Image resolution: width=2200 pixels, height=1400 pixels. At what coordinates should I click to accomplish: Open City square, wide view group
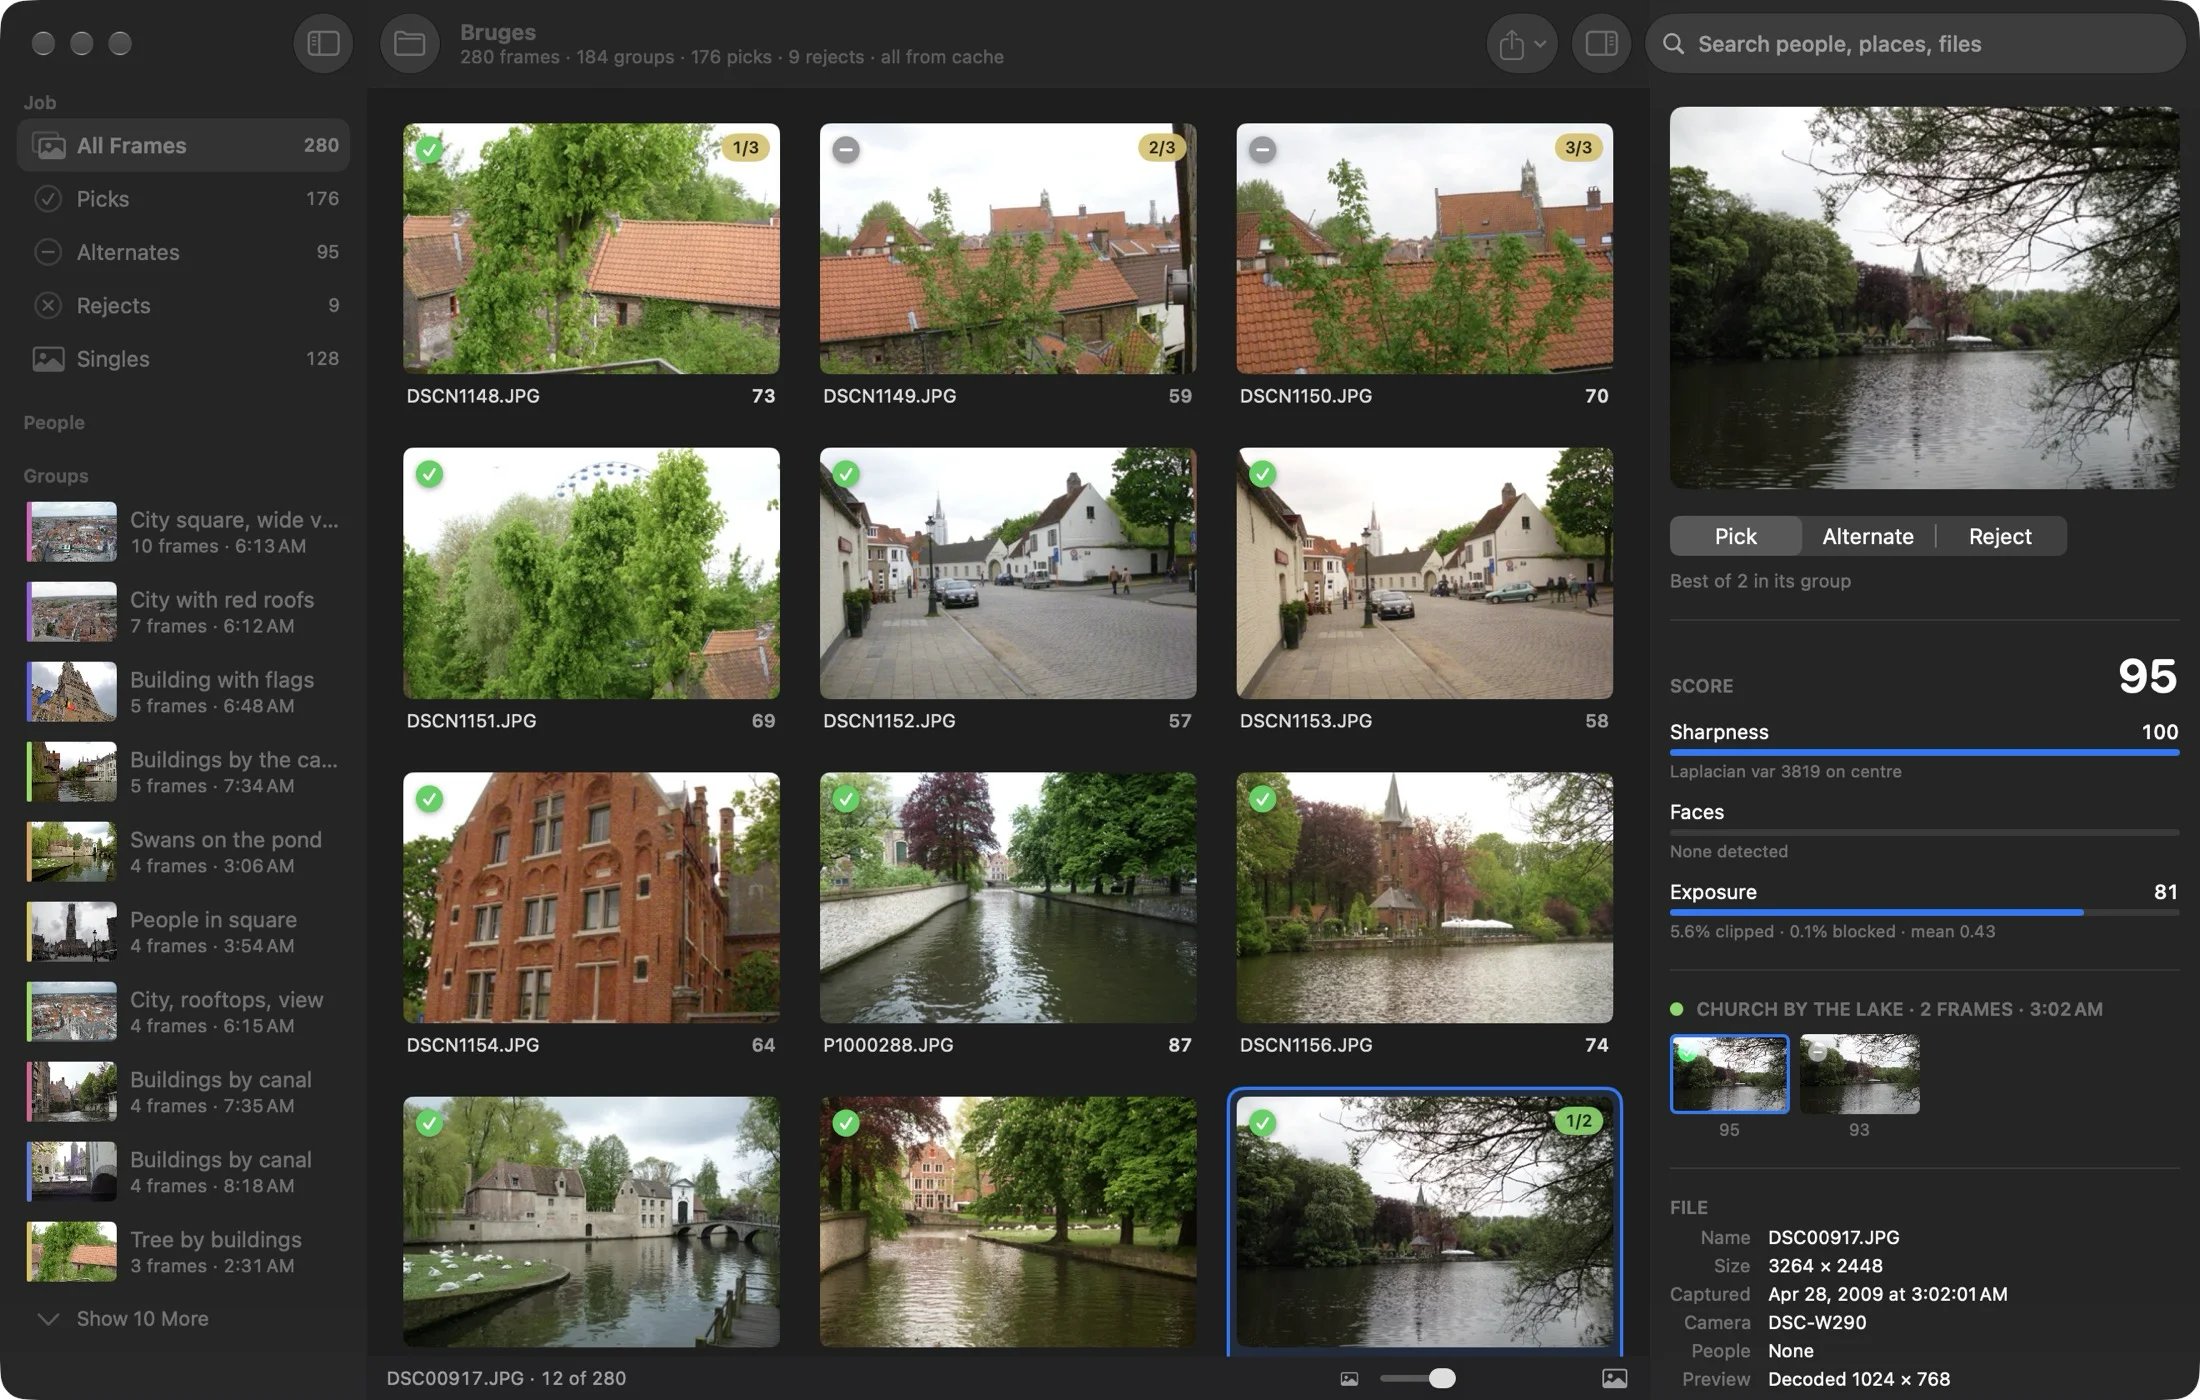(184, 532)
